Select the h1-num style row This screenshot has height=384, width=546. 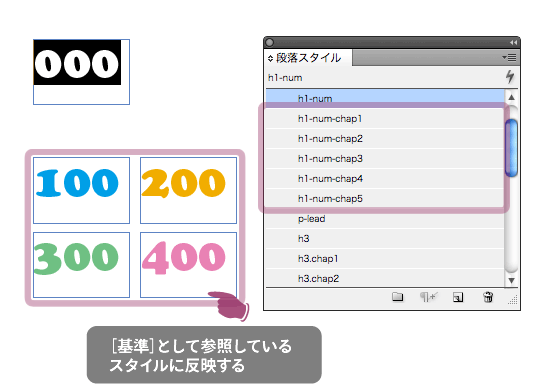pyautogui.click(x=385, y=98)
